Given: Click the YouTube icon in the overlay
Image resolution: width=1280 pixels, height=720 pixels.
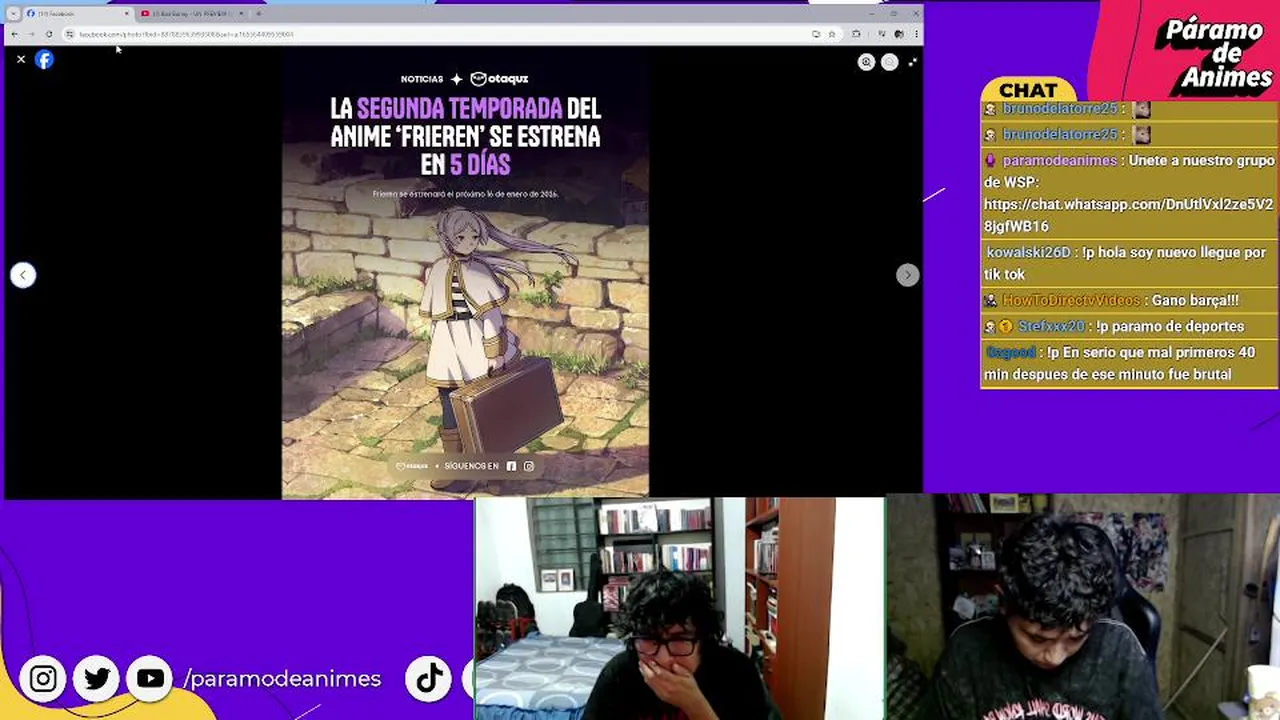Looking at the screenshot, I should 151,679.
